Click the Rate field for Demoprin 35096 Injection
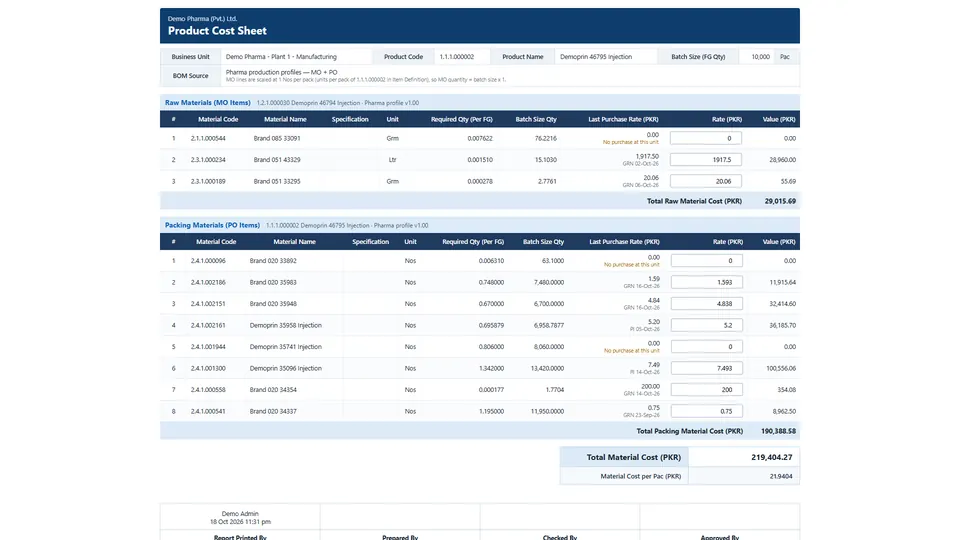960x540 pixels. pos(707,368)
